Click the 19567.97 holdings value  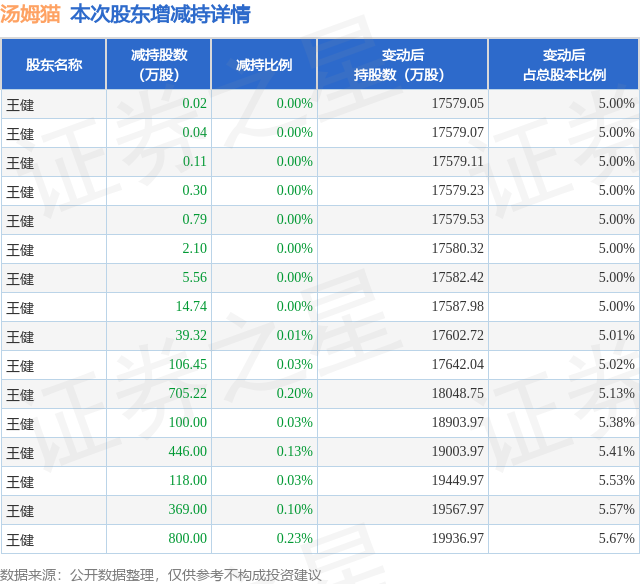458,509
